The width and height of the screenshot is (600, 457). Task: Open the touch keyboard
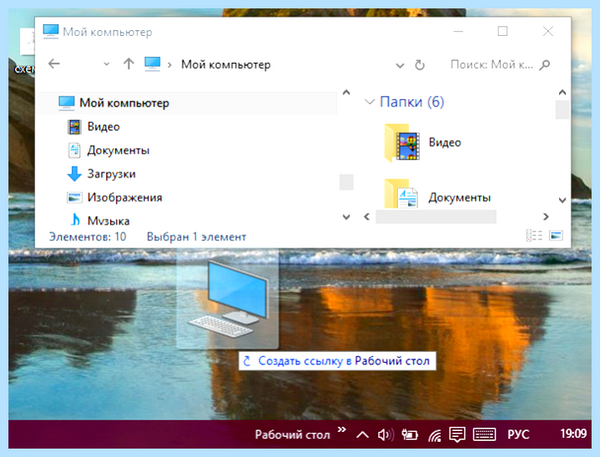point(484,434)
